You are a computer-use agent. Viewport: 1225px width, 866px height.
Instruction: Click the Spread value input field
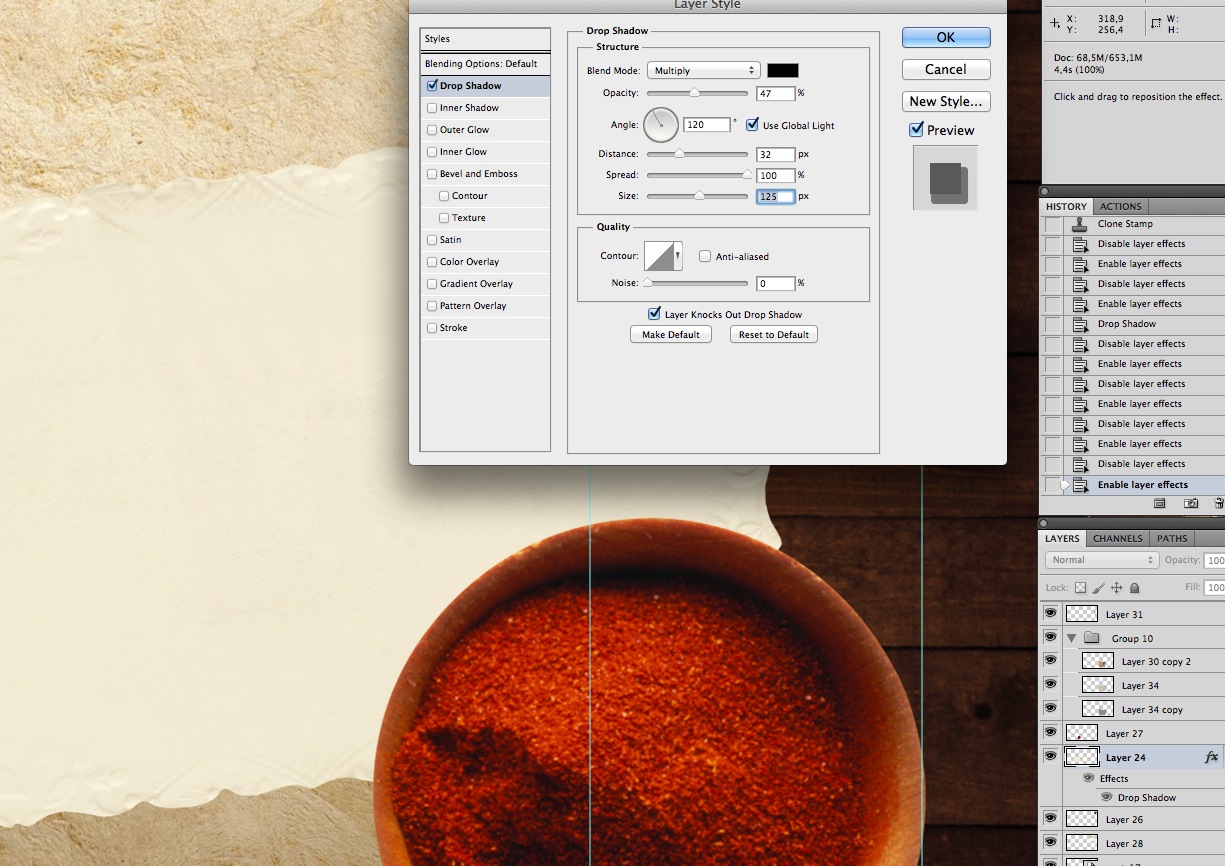pyautogui.click(x=776, y=175)
